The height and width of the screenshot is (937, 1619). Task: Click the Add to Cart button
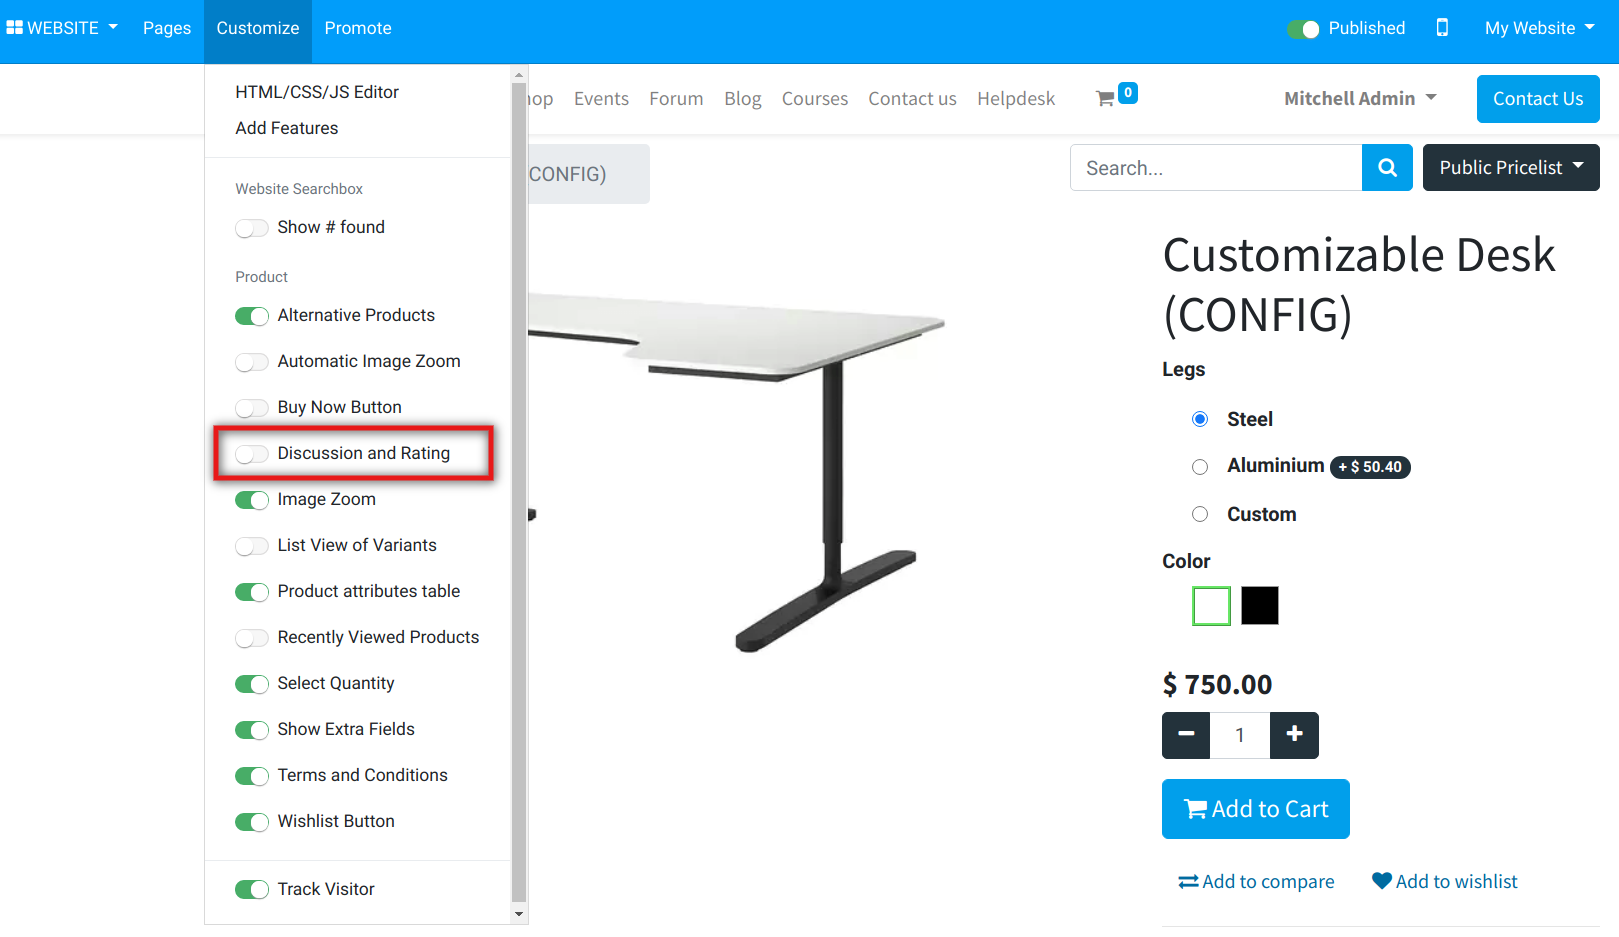pos(1255,809)
